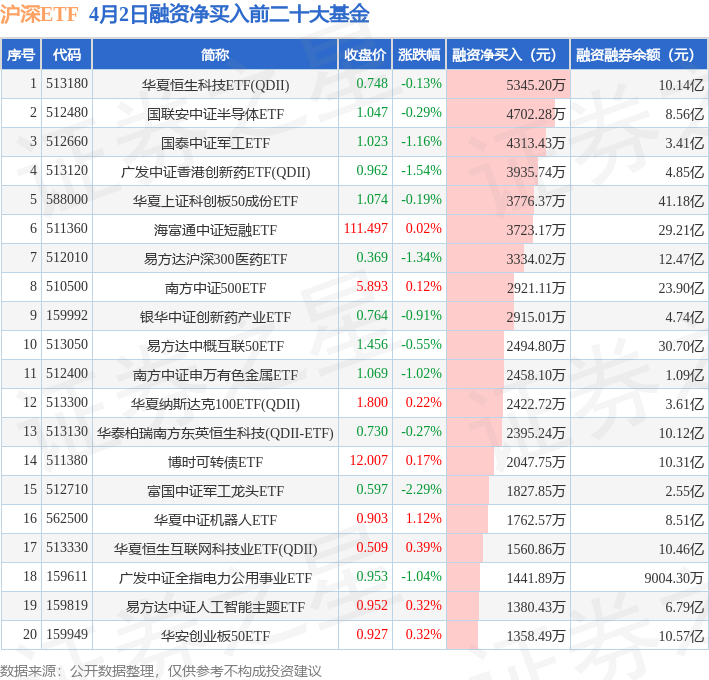Click fund name 华夏纳斯达克100ETF(QDII)
709x680 pixels.
pyautogui.click(x=215, y=404)
